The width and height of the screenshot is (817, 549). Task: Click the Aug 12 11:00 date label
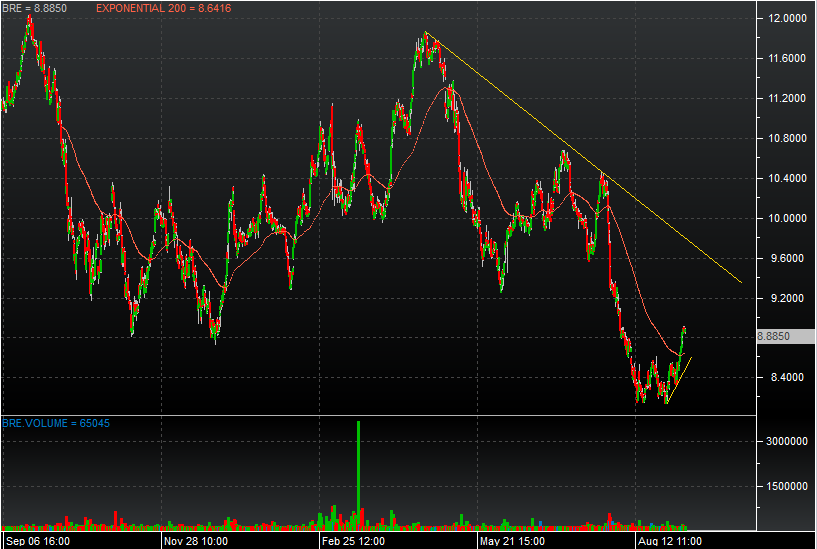(670, 541)
